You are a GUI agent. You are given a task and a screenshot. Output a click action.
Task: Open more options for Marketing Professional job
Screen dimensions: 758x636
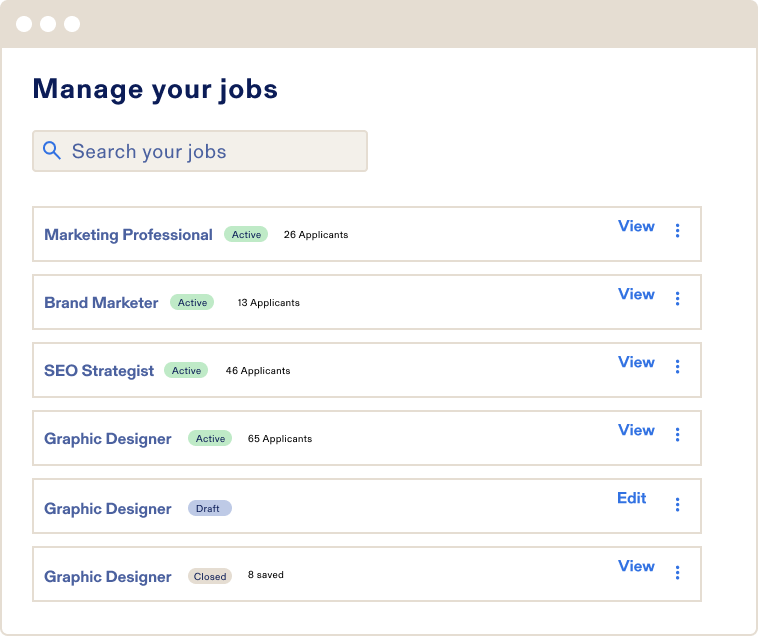[x=677, y=231]
